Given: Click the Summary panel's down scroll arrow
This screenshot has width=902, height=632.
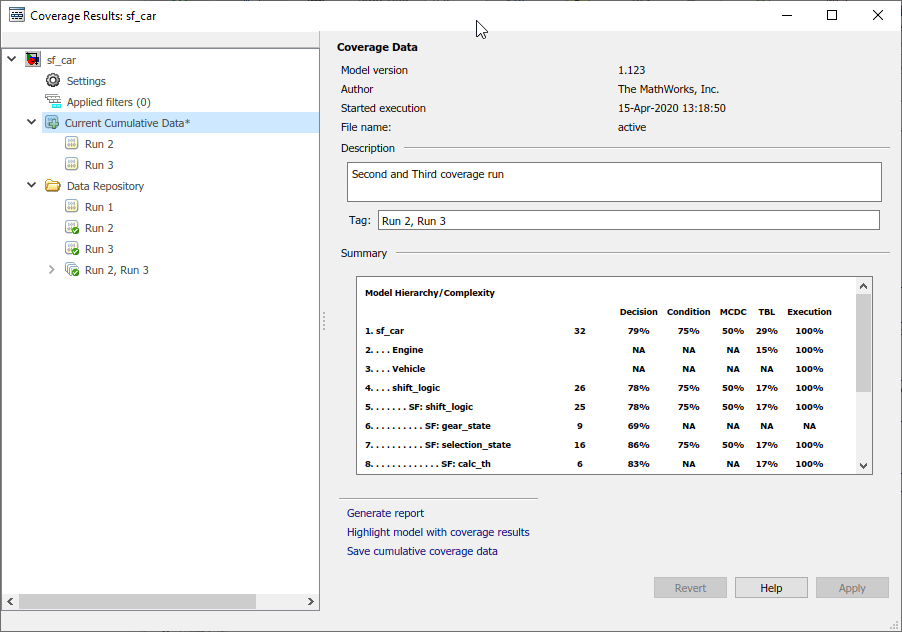Looking at the screenshot, I should tap(863, 464).
